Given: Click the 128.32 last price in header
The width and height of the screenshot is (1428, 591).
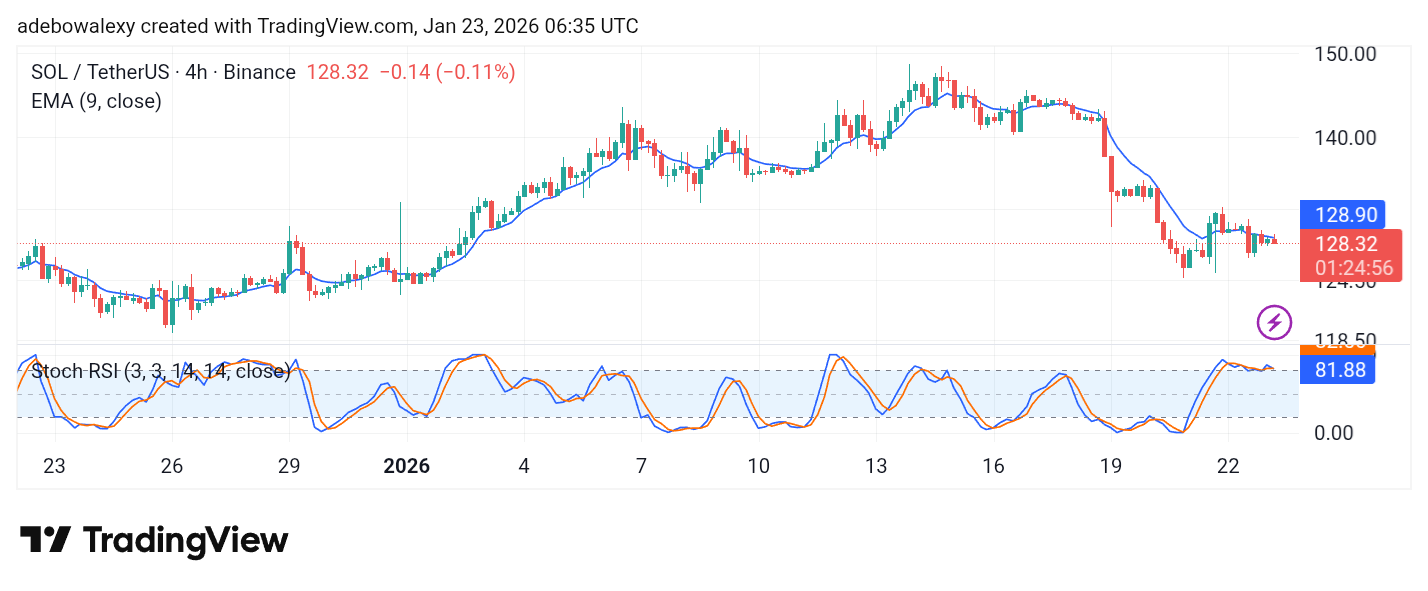Looking at the screenshot, I should 337,72.
